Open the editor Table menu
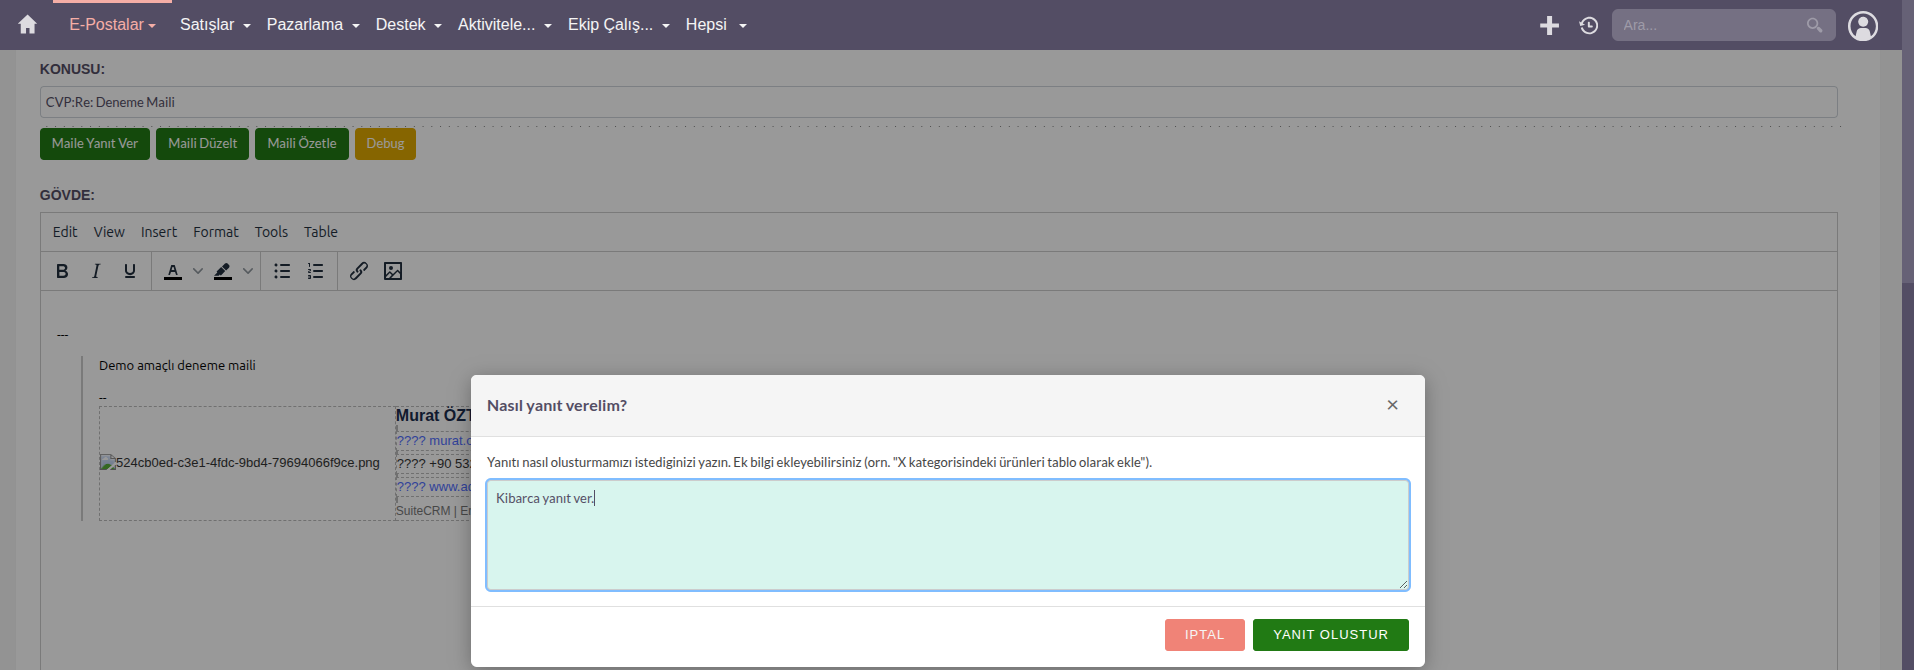The height and width of the screenshot is (670, 1914). [x=321, y=232]
